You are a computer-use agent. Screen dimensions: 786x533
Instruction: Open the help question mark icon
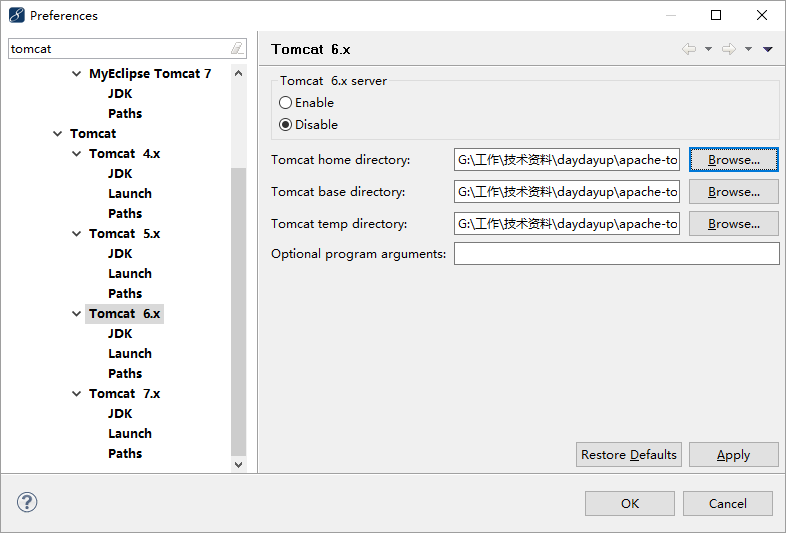(27, 502)
